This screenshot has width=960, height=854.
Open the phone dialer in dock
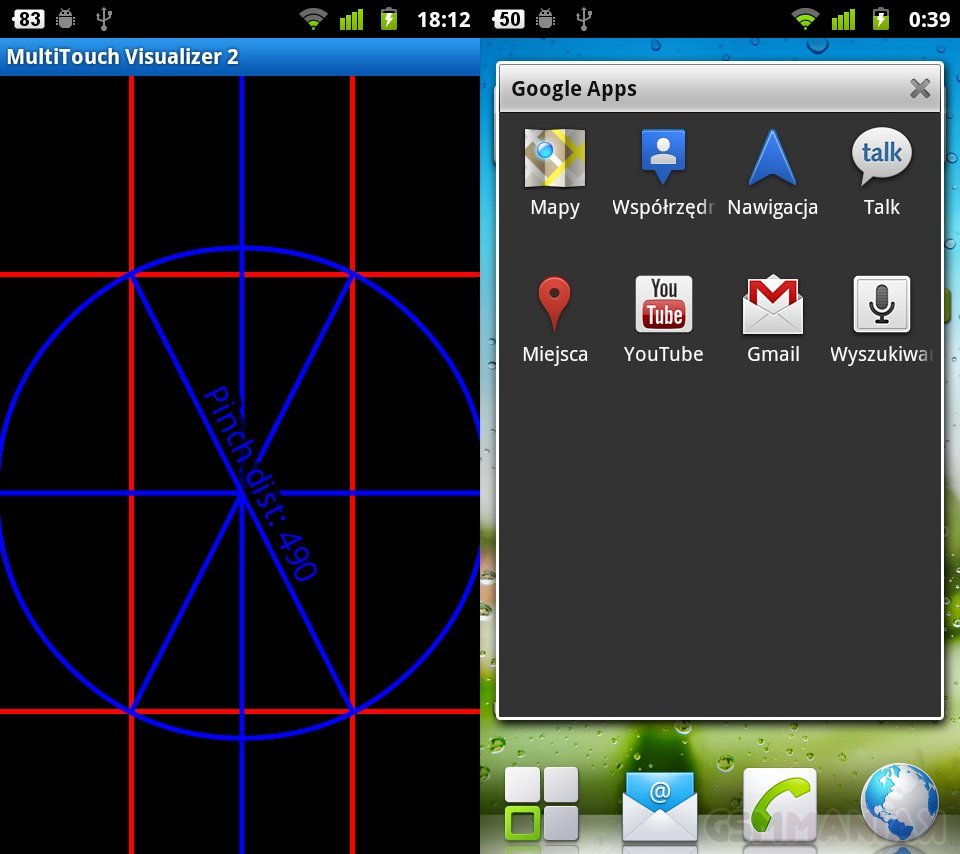pos(780,804)
